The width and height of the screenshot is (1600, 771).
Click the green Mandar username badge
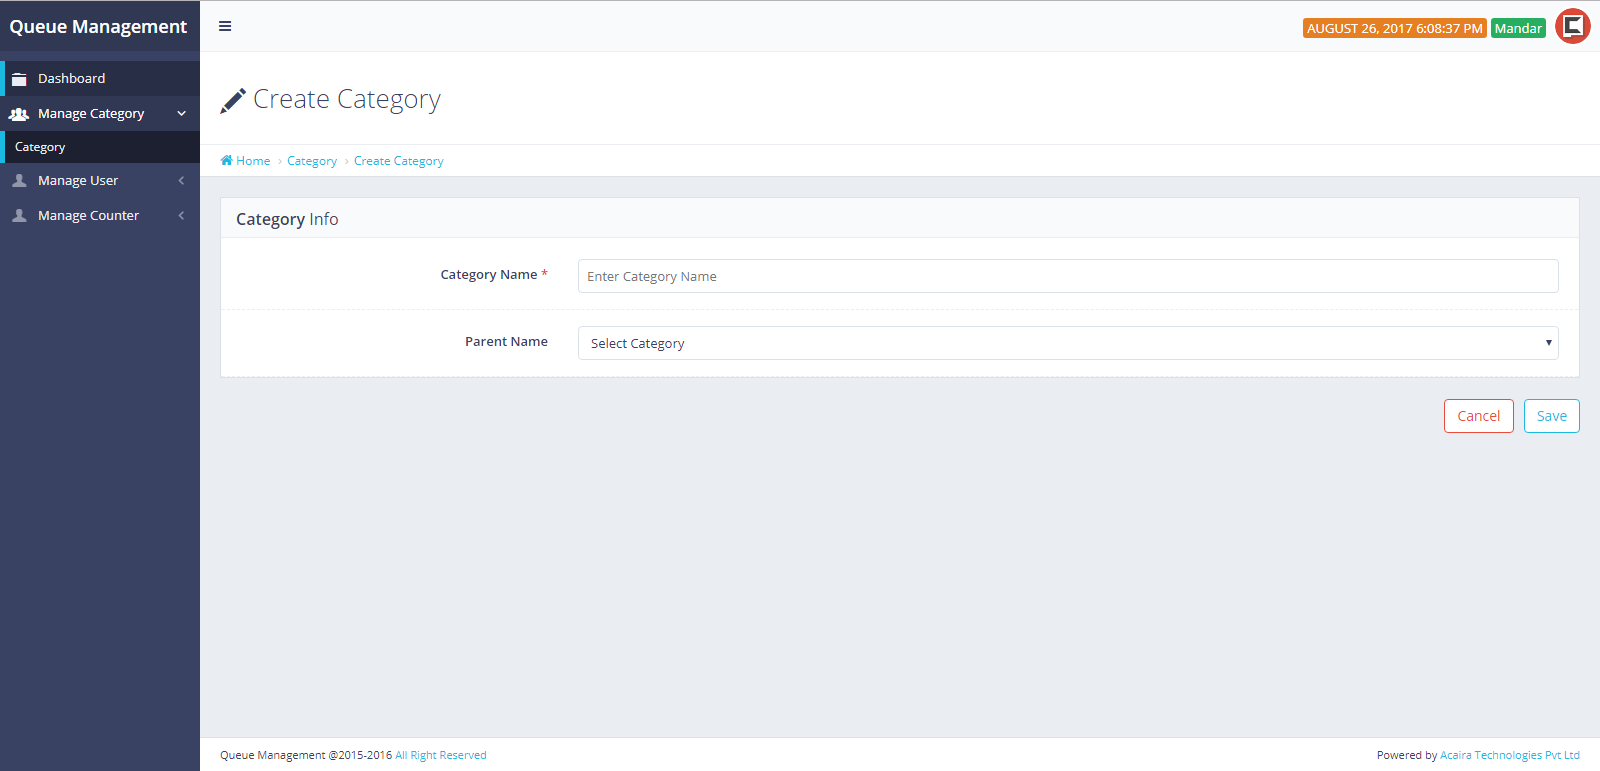[1517, 28]
